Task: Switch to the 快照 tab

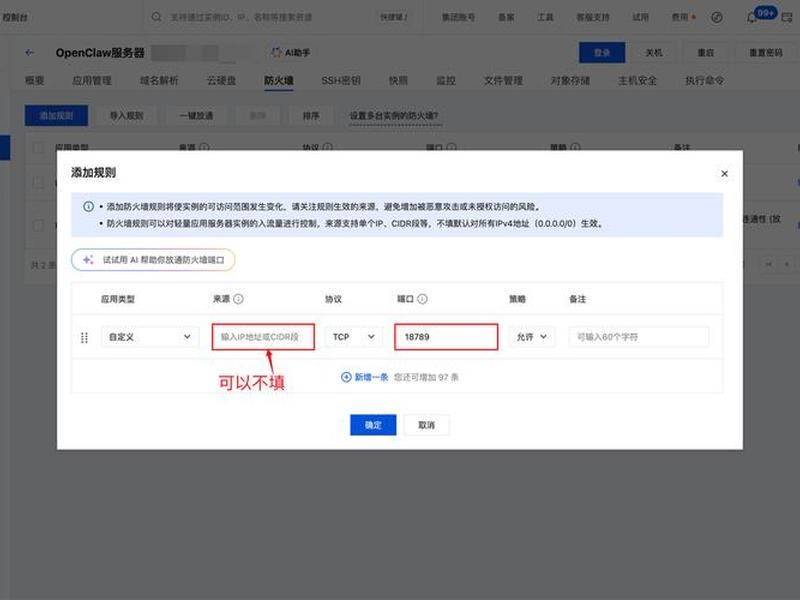Action: point(398,80)
